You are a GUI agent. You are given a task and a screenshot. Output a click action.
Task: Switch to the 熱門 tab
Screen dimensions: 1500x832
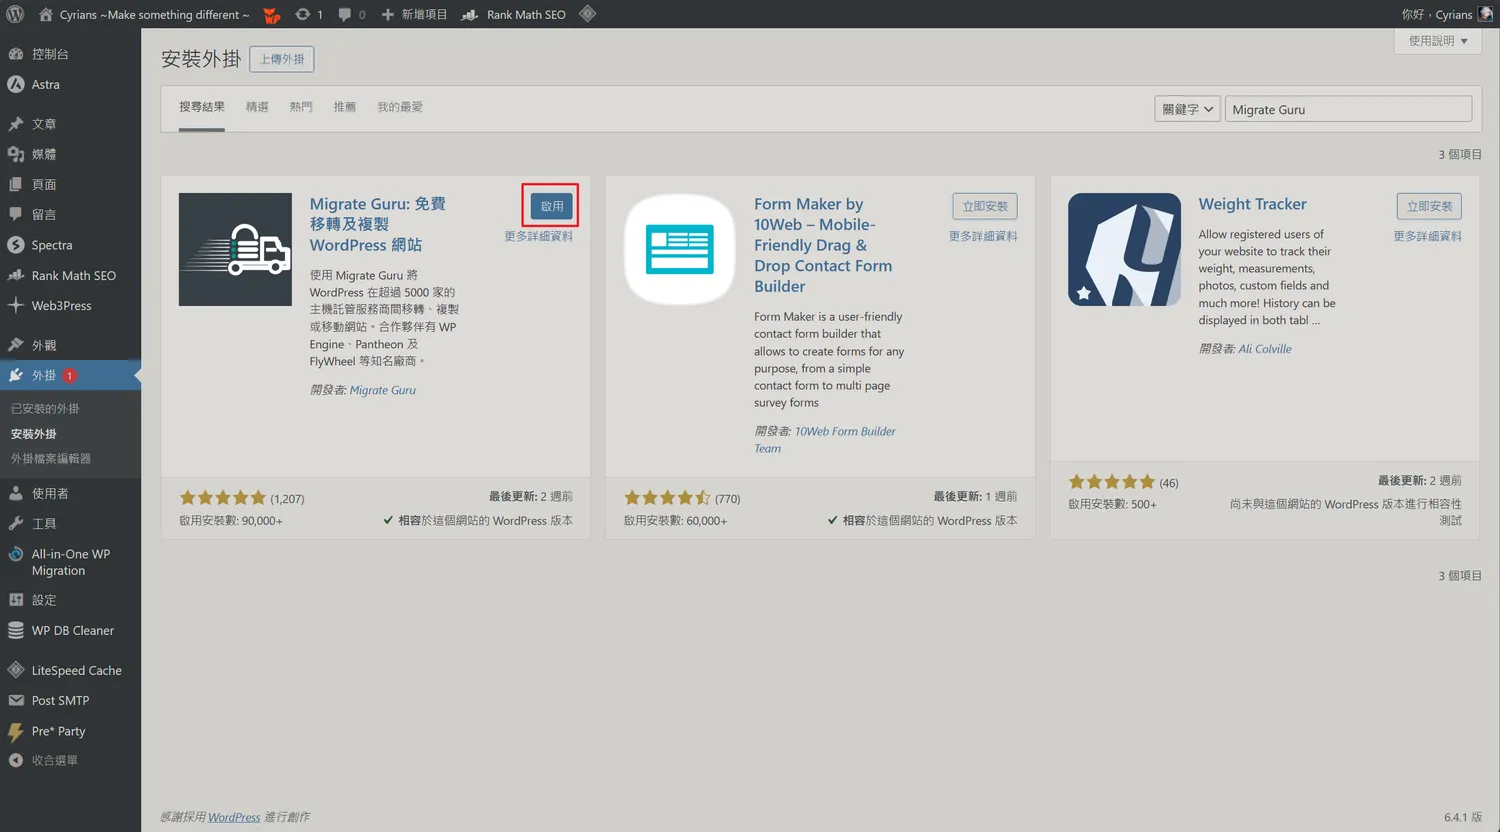coord(301,107)
